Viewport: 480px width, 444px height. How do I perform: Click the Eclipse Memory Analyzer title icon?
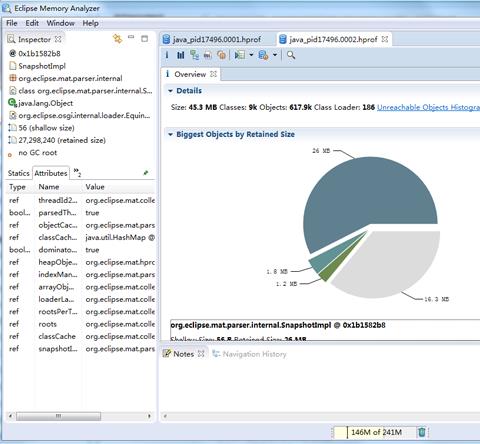pos(7,7)
